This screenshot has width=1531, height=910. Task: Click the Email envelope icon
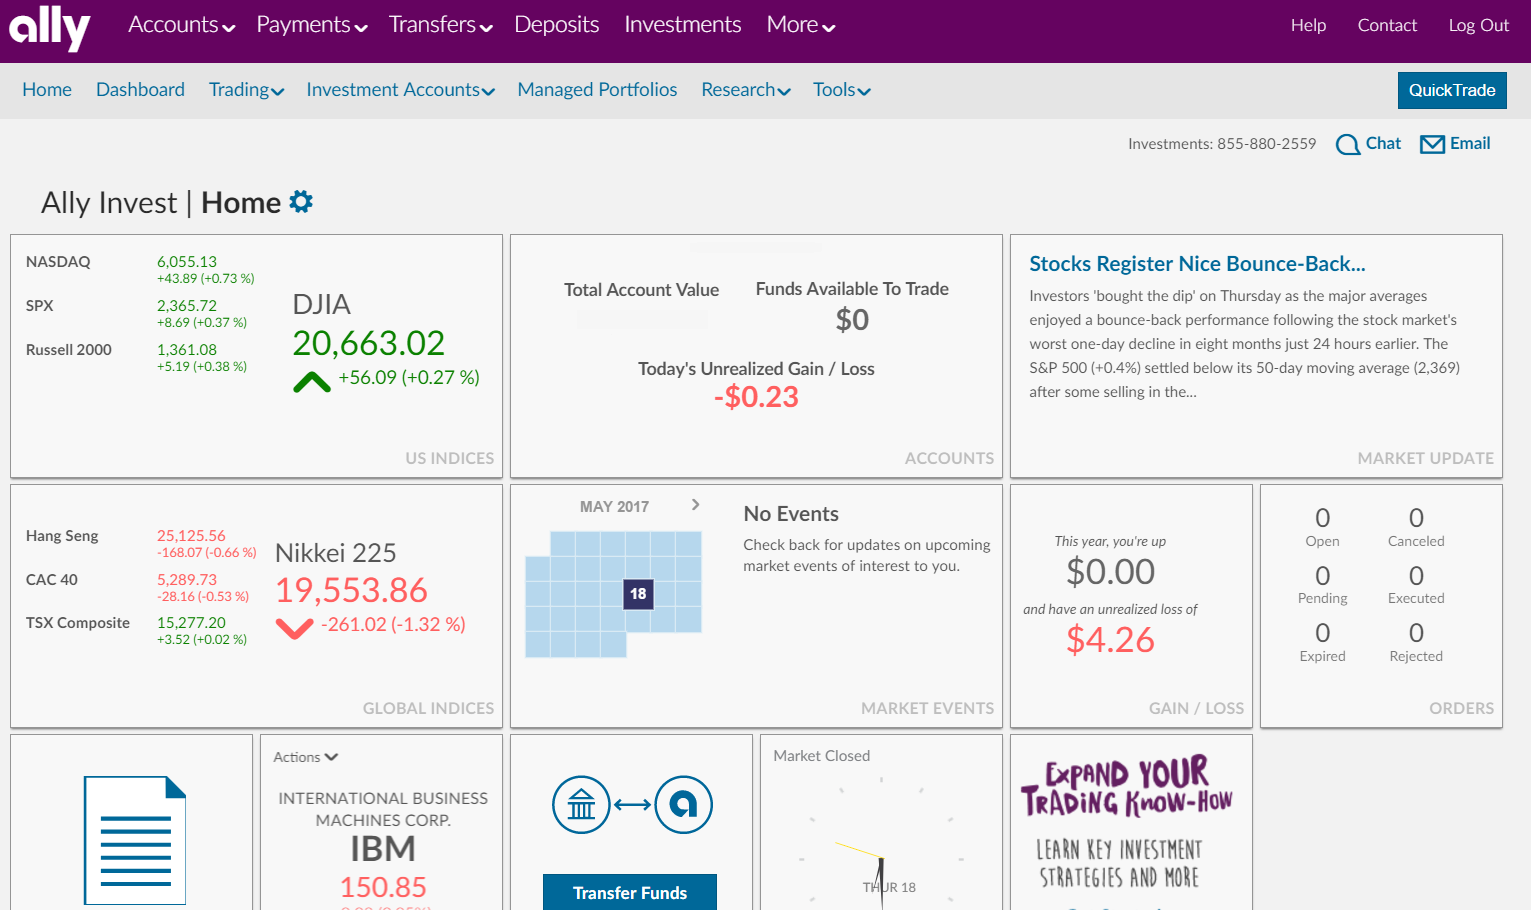(1432, 144)
